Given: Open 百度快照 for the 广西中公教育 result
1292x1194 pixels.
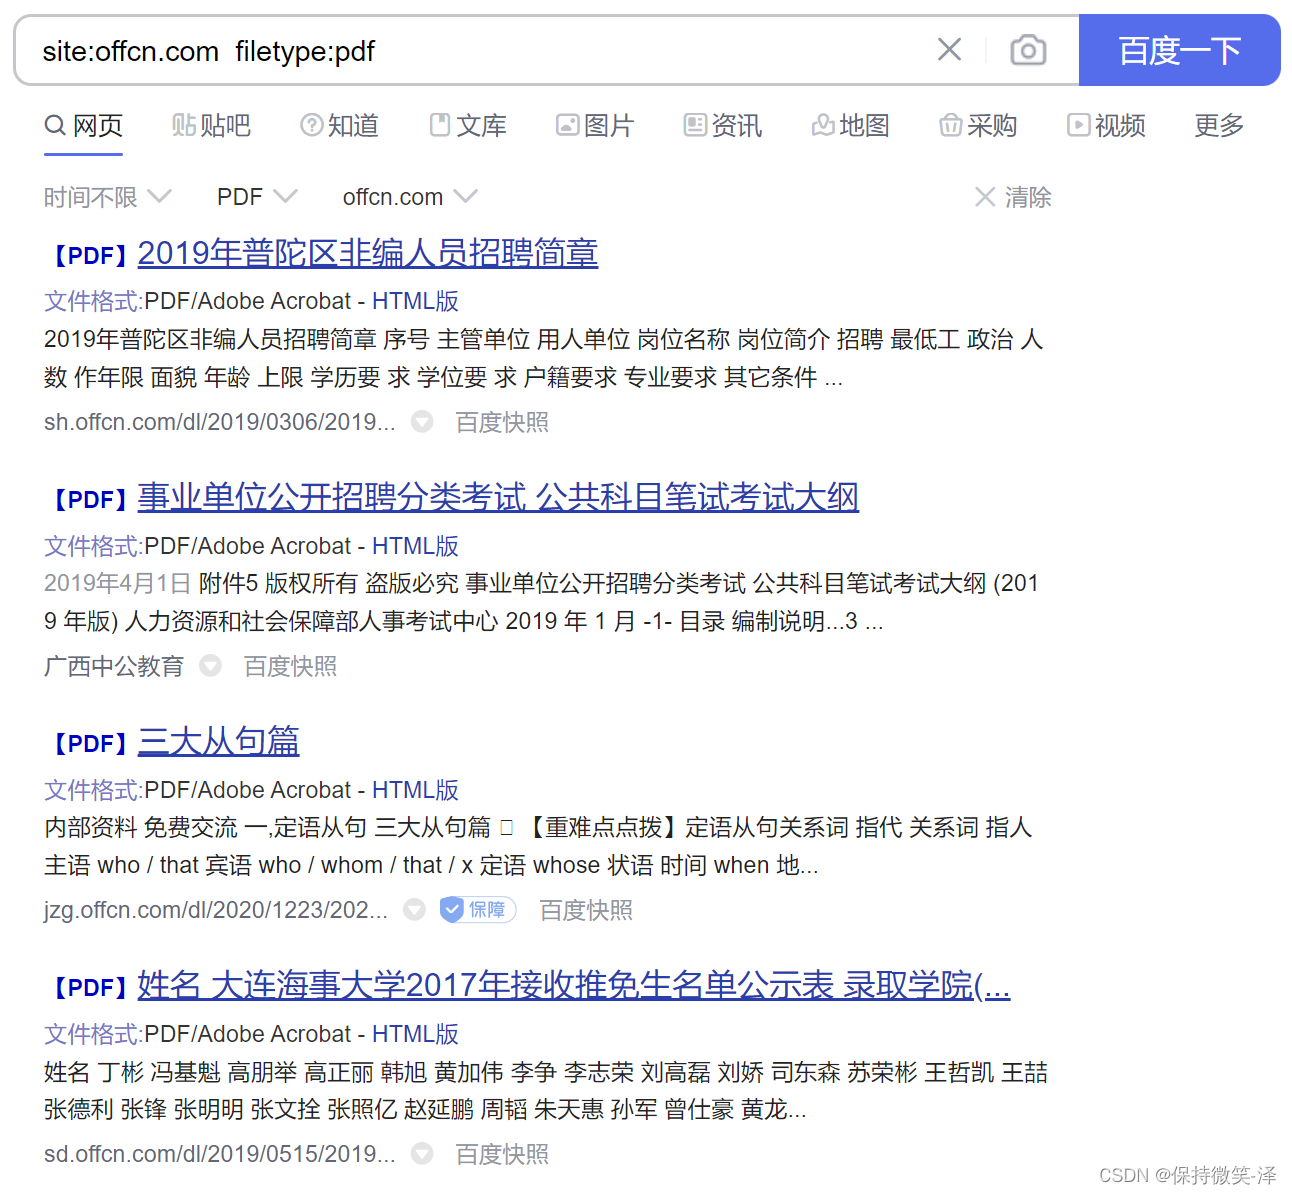Looking at the screenshot, I should 290,666.
